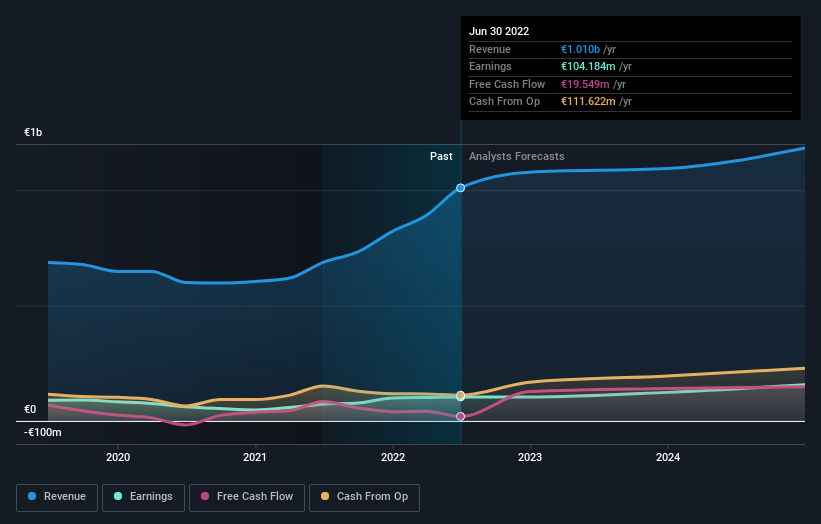
Task: Toggle the Cash From Op legend series
Action: point(364,497)
